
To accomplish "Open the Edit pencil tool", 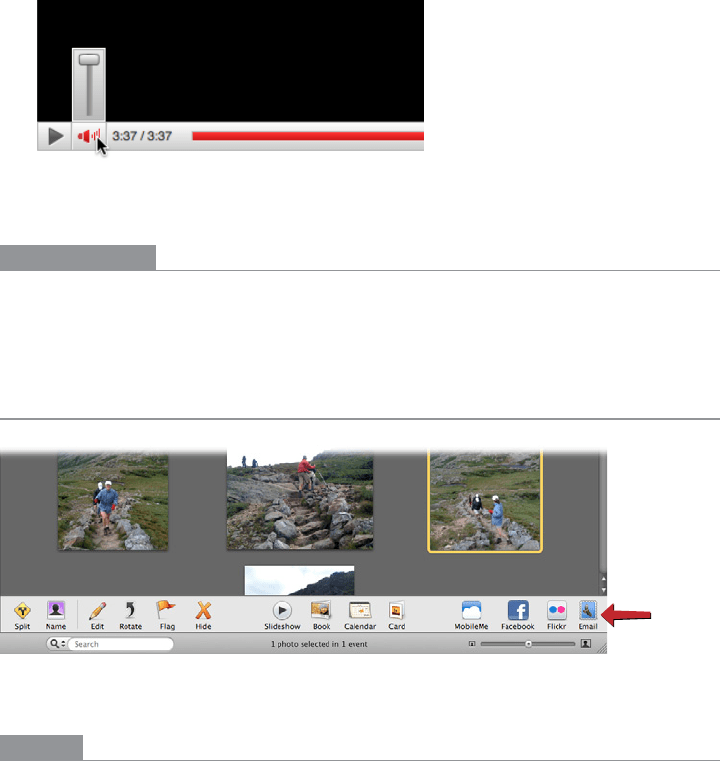I will coord(98,615).
